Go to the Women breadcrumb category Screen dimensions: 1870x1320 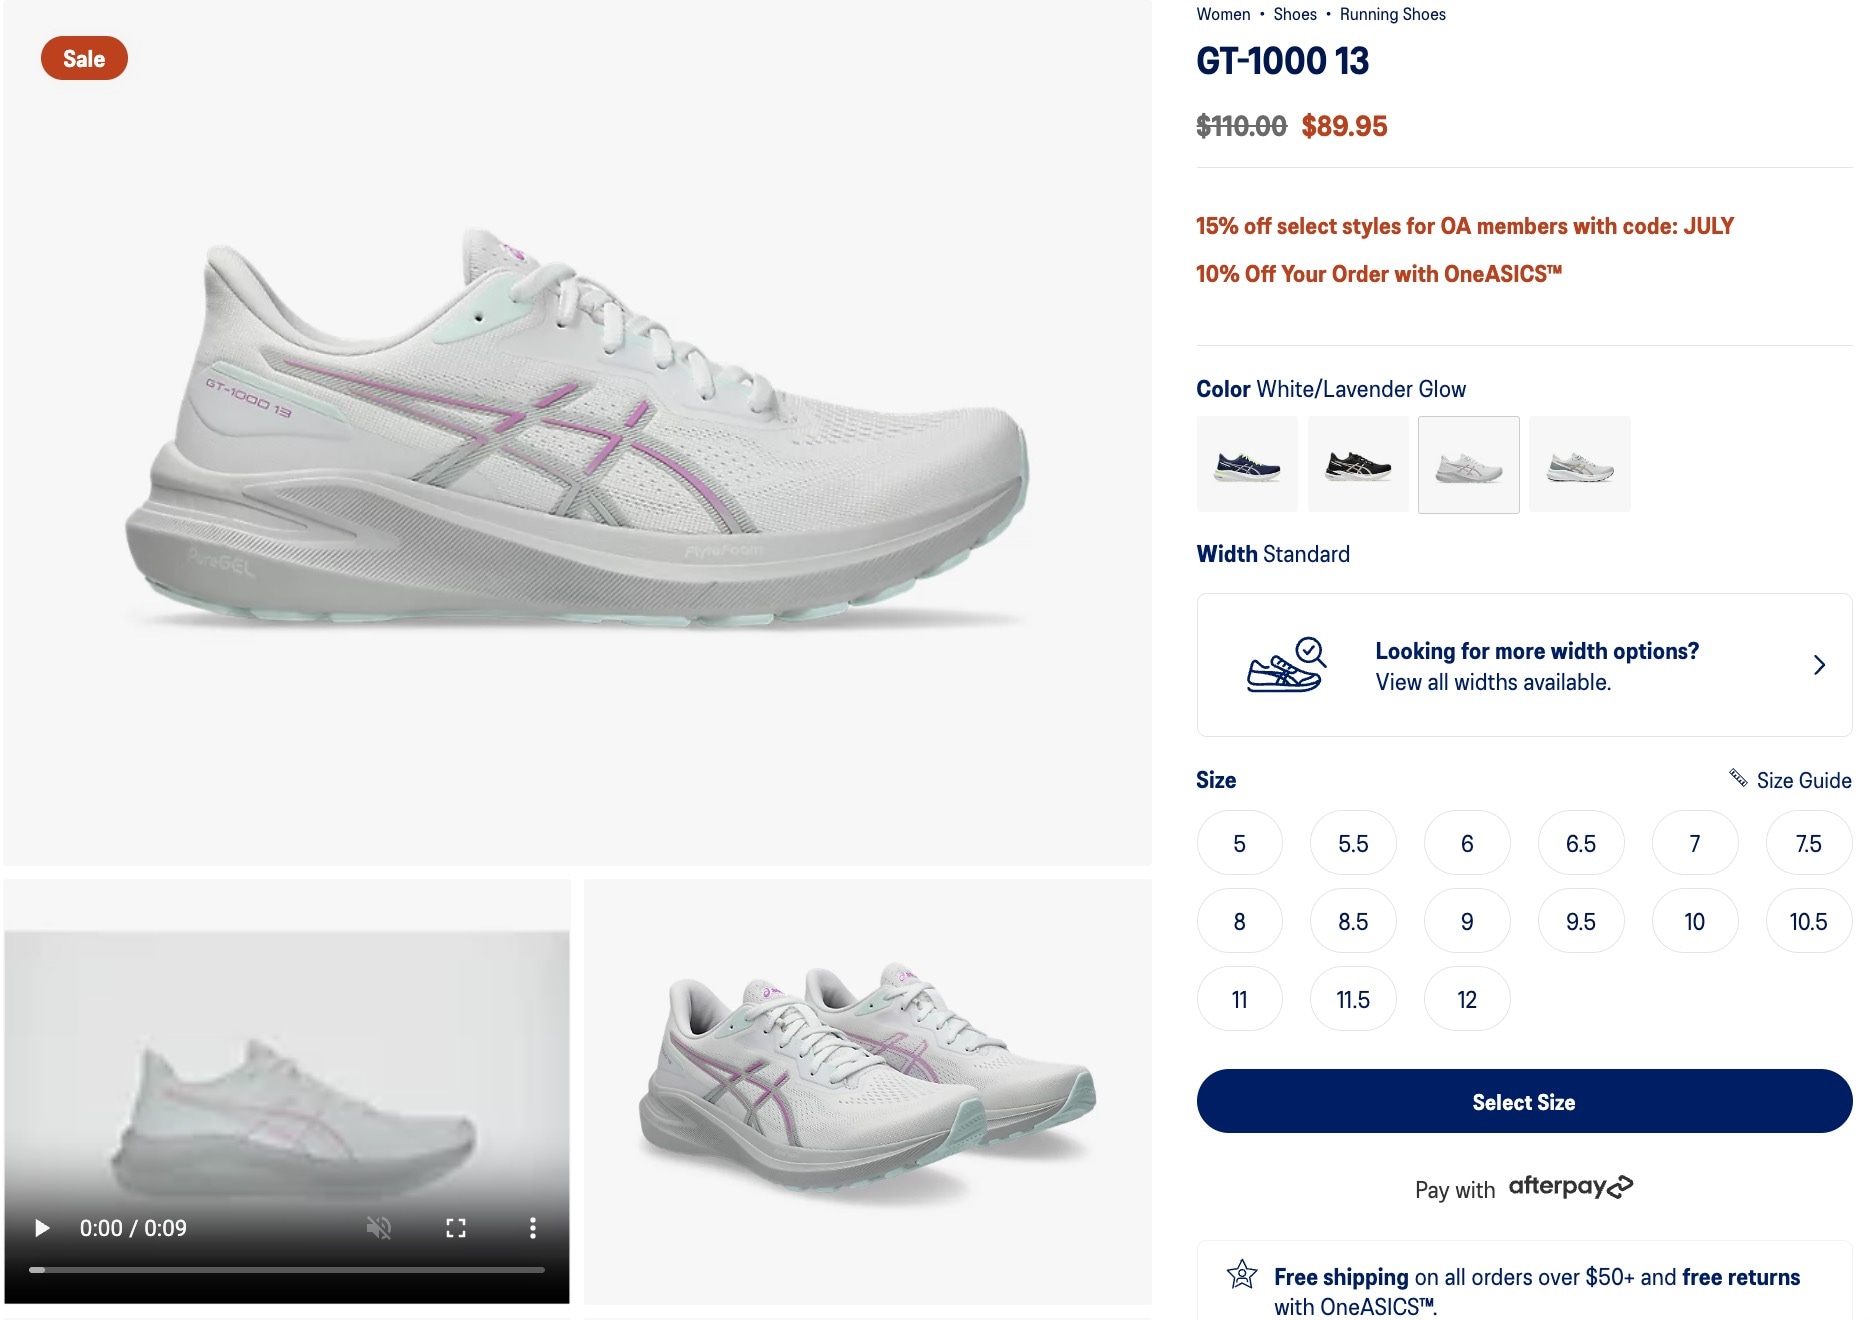[1223, 14]
